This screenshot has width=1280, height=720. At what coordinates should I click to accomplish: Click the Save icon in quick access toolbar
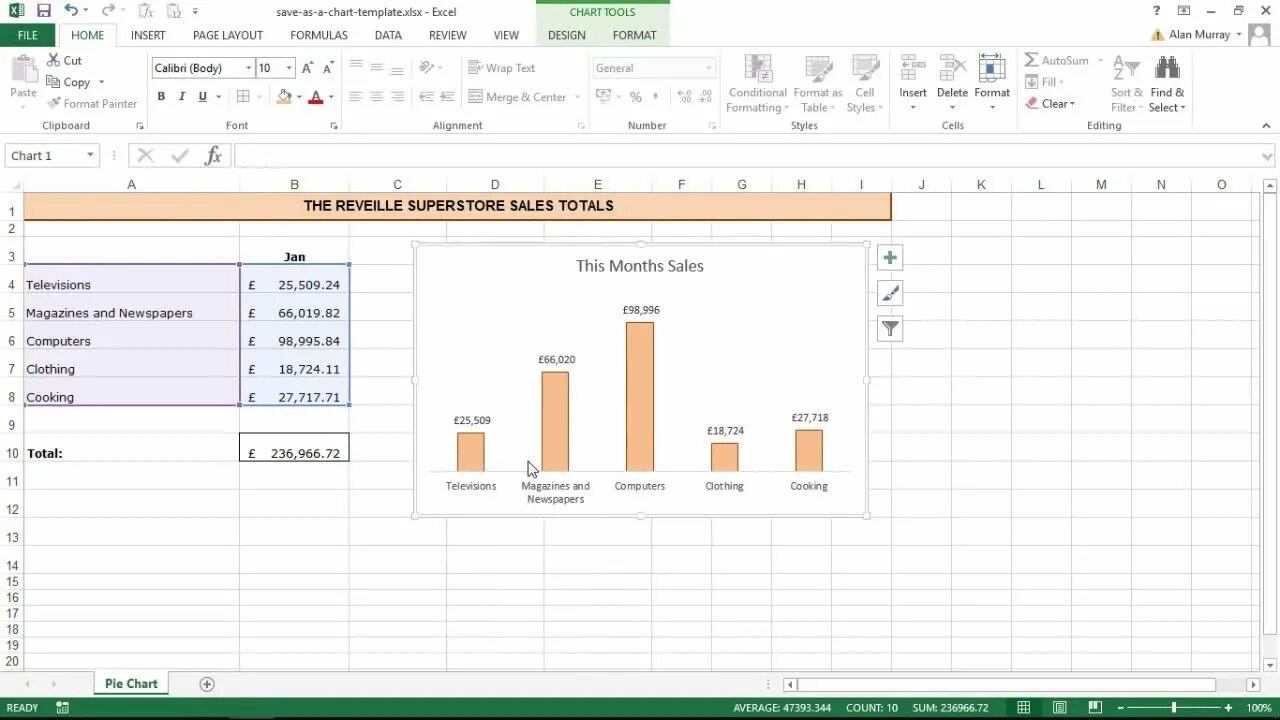tap(43, 11)
